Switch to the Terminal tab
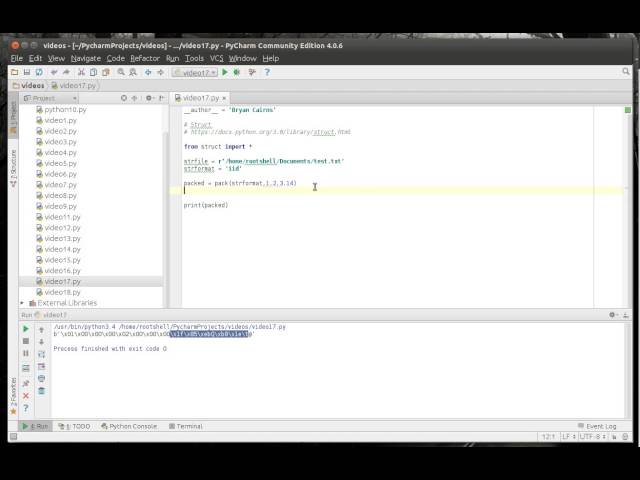The height and width of the screenshot is (480, 640). click(x=186, y=426)
